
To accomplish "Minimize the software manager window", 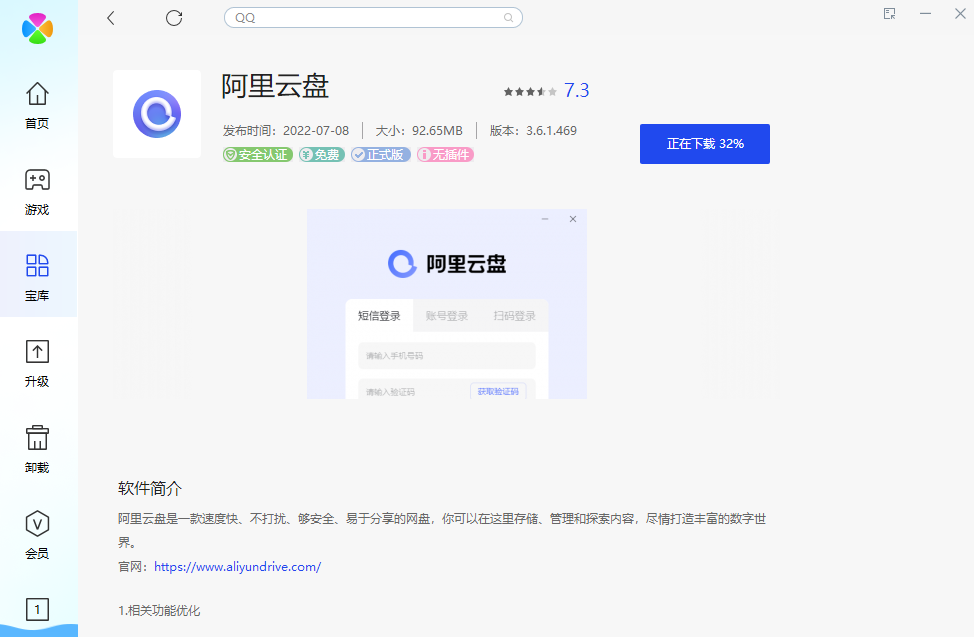I will coord(926,14).
